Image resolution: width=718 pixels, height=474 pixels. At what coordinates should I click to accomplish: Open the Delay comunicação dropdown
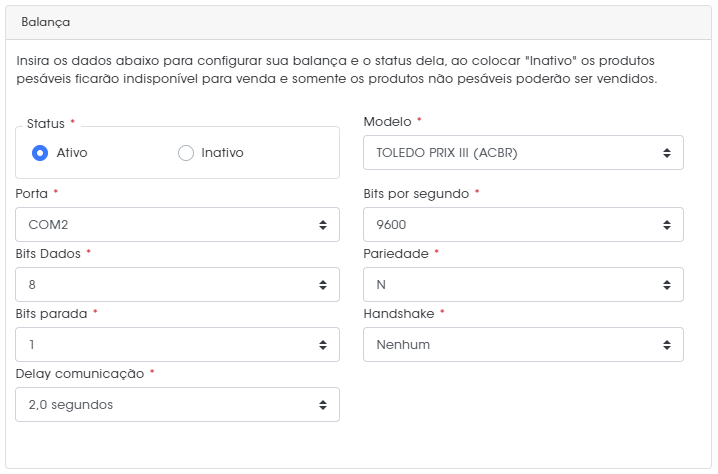tap(177, 404)
